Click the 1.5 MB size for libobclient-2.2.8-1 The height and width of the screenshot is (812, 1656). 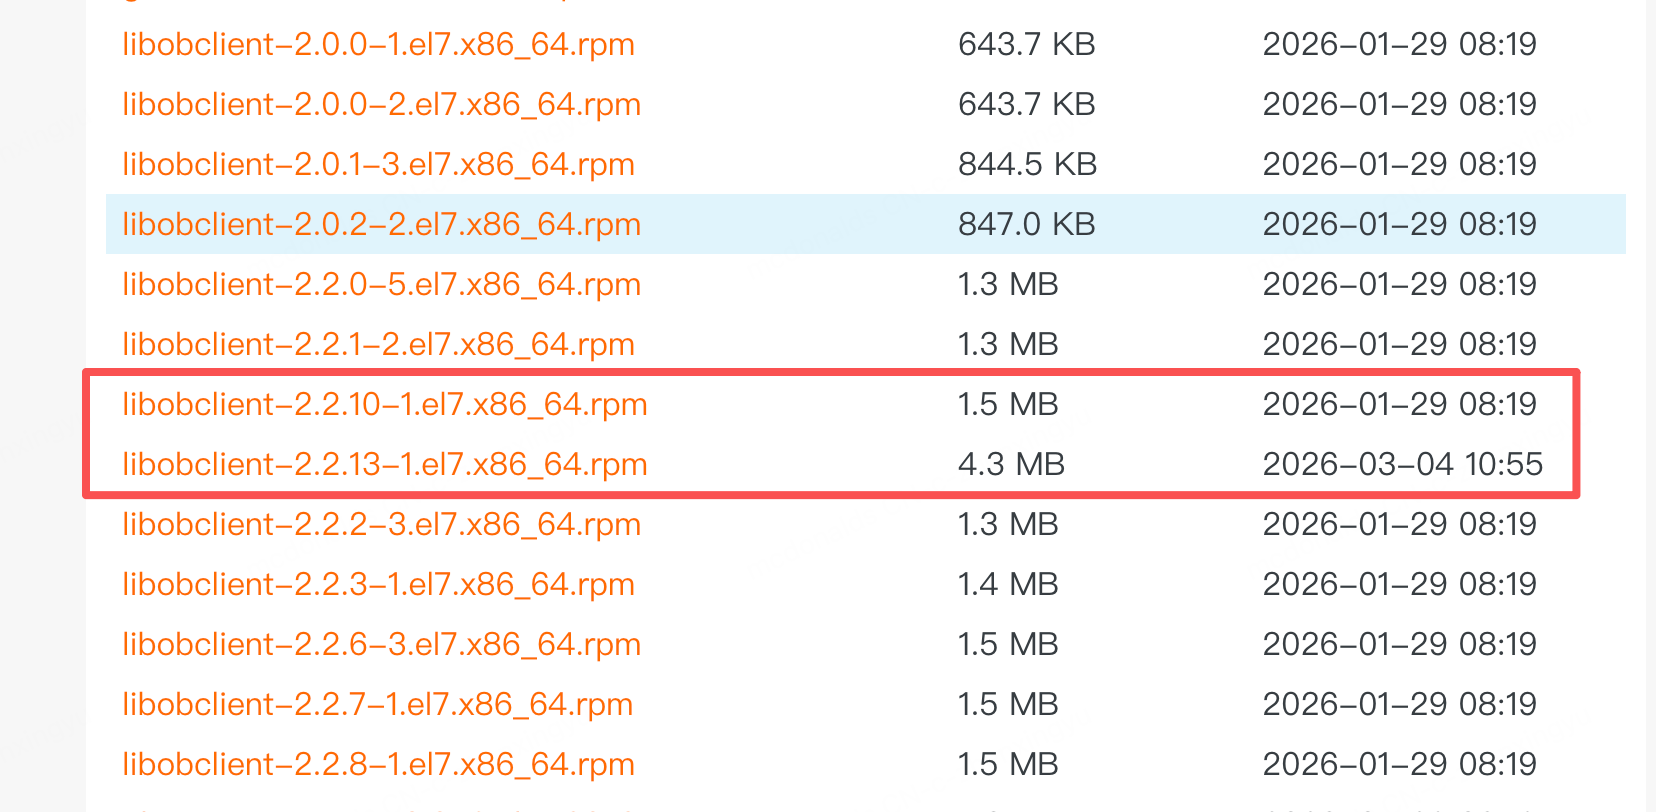point(1007,764)
